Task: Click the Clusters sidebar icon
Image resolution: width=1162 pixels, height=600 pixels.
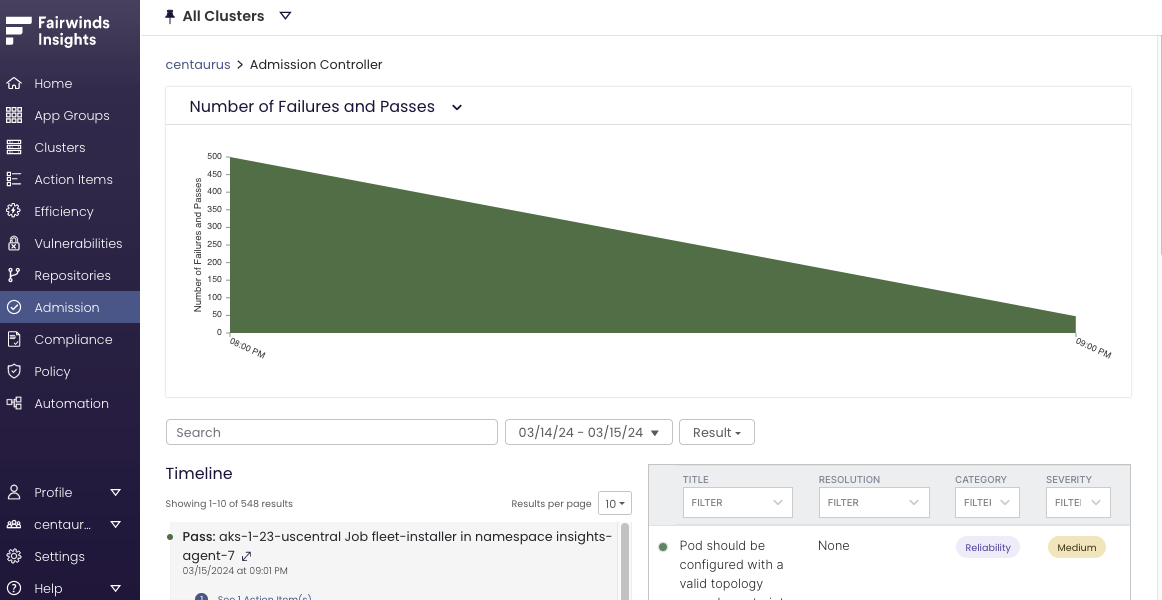Action: (14, 147)
